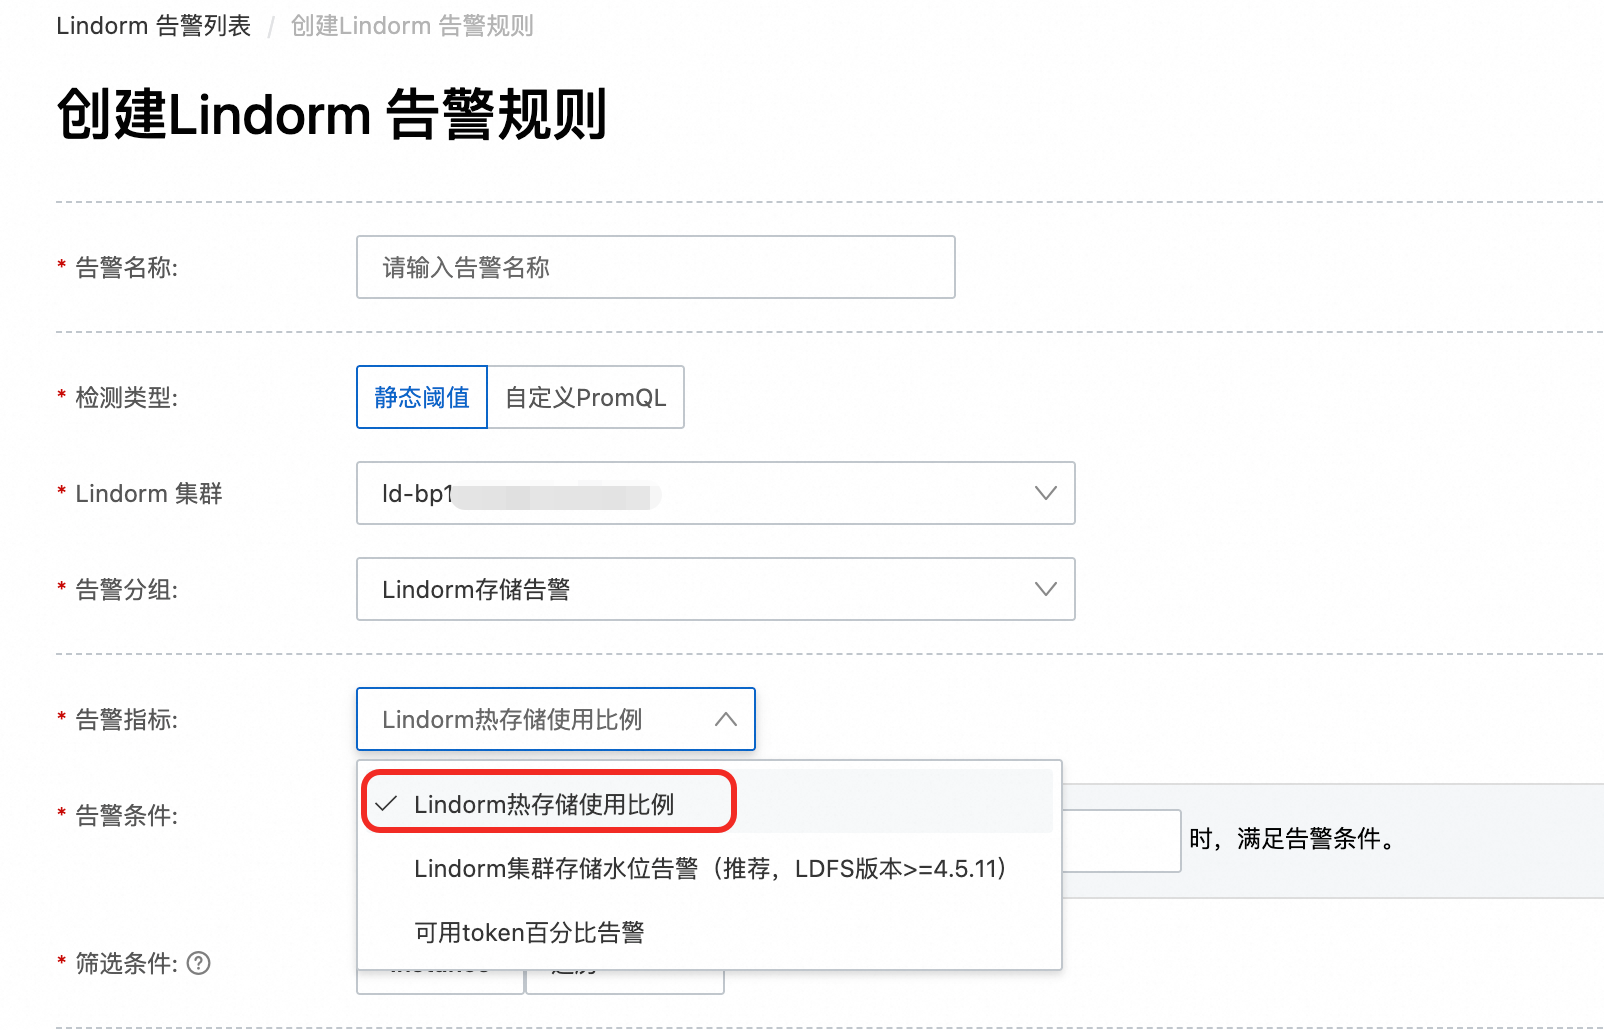Click 创建Lindorm 告警规则 breadcrumb item
The width and height of the screenshot is (1604, 1030).
point(412,25)
